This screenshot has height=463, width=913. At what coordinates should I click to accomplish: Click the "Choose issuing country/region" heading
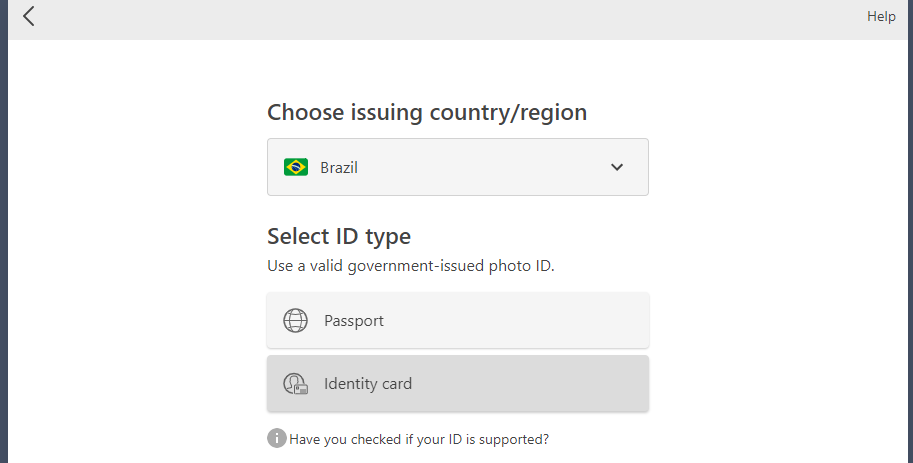coord(427,112)
